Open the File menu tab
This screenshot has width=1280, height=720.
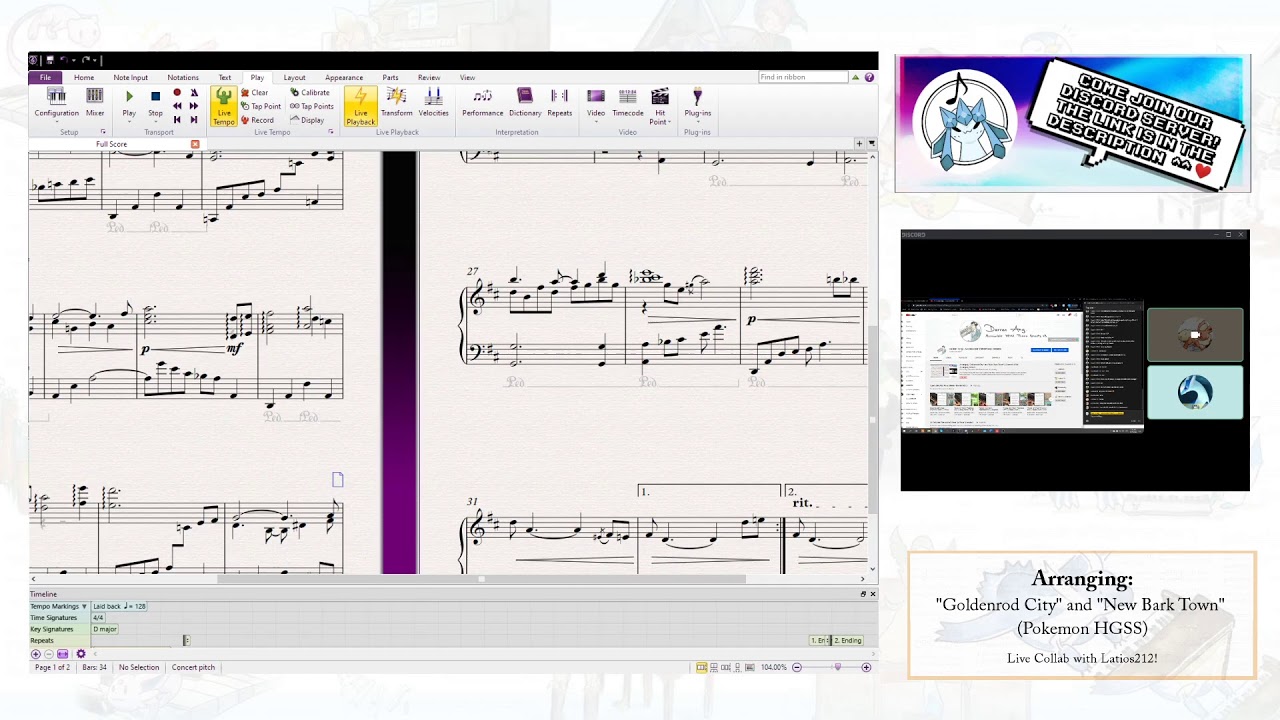[46, 77]
